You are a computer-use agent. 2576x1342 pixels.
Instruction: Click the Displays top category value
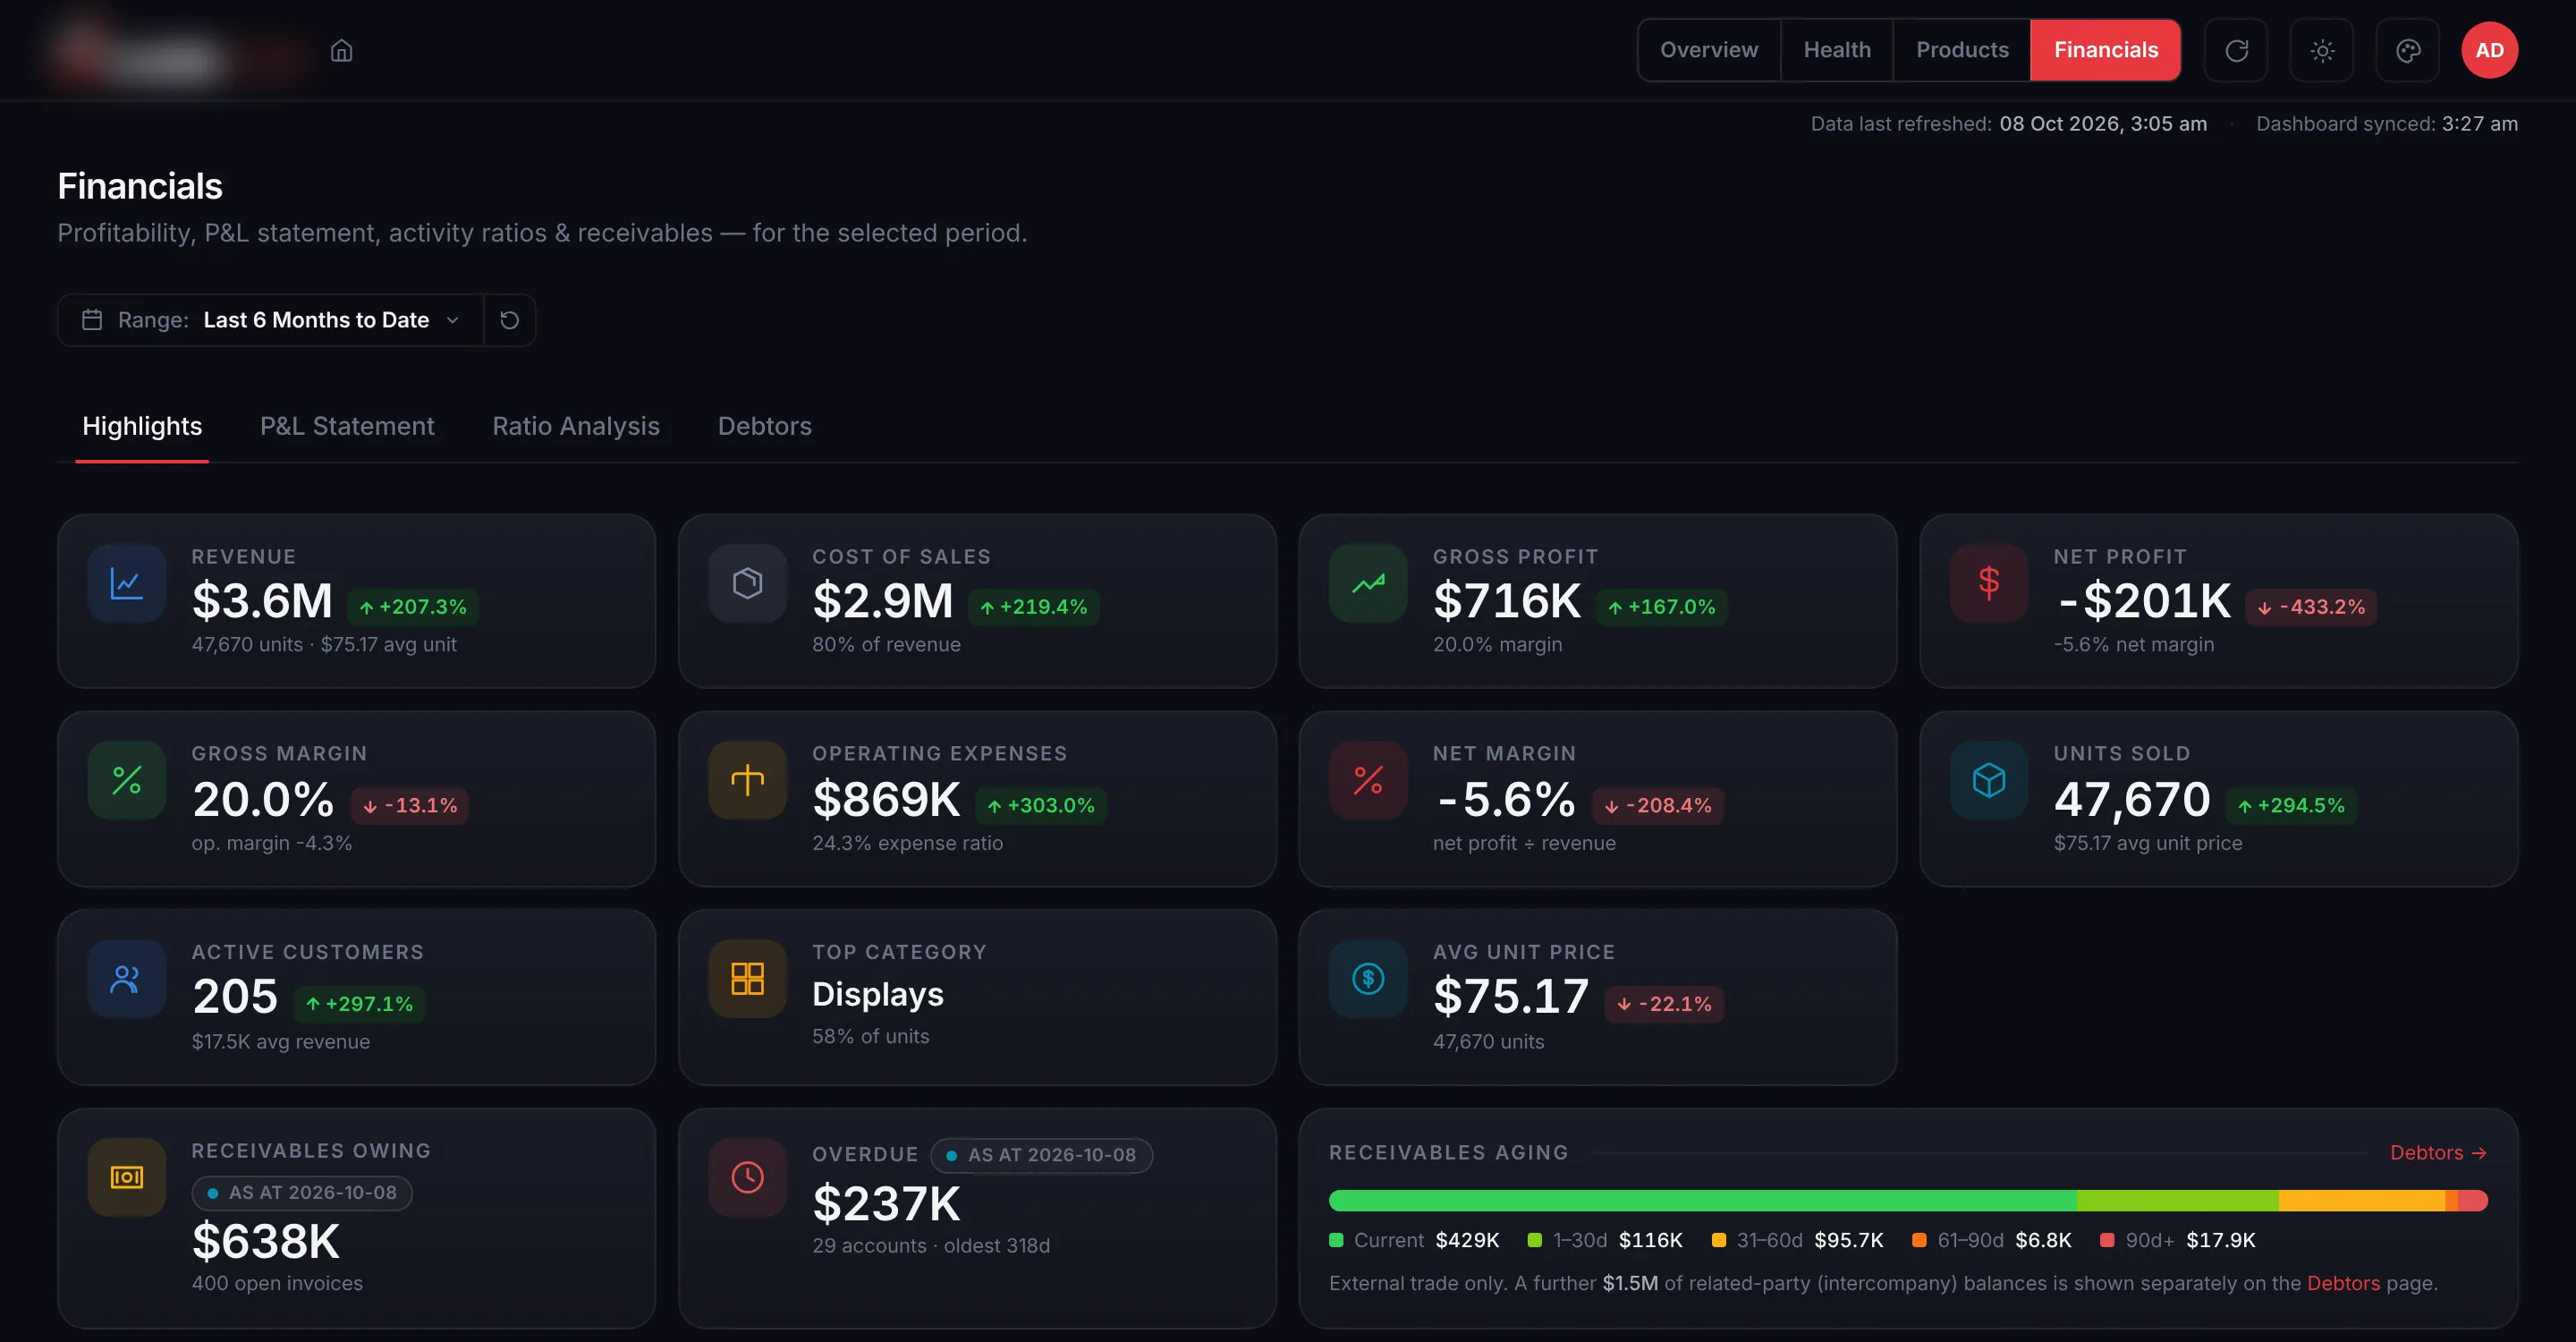pos(878,995)
